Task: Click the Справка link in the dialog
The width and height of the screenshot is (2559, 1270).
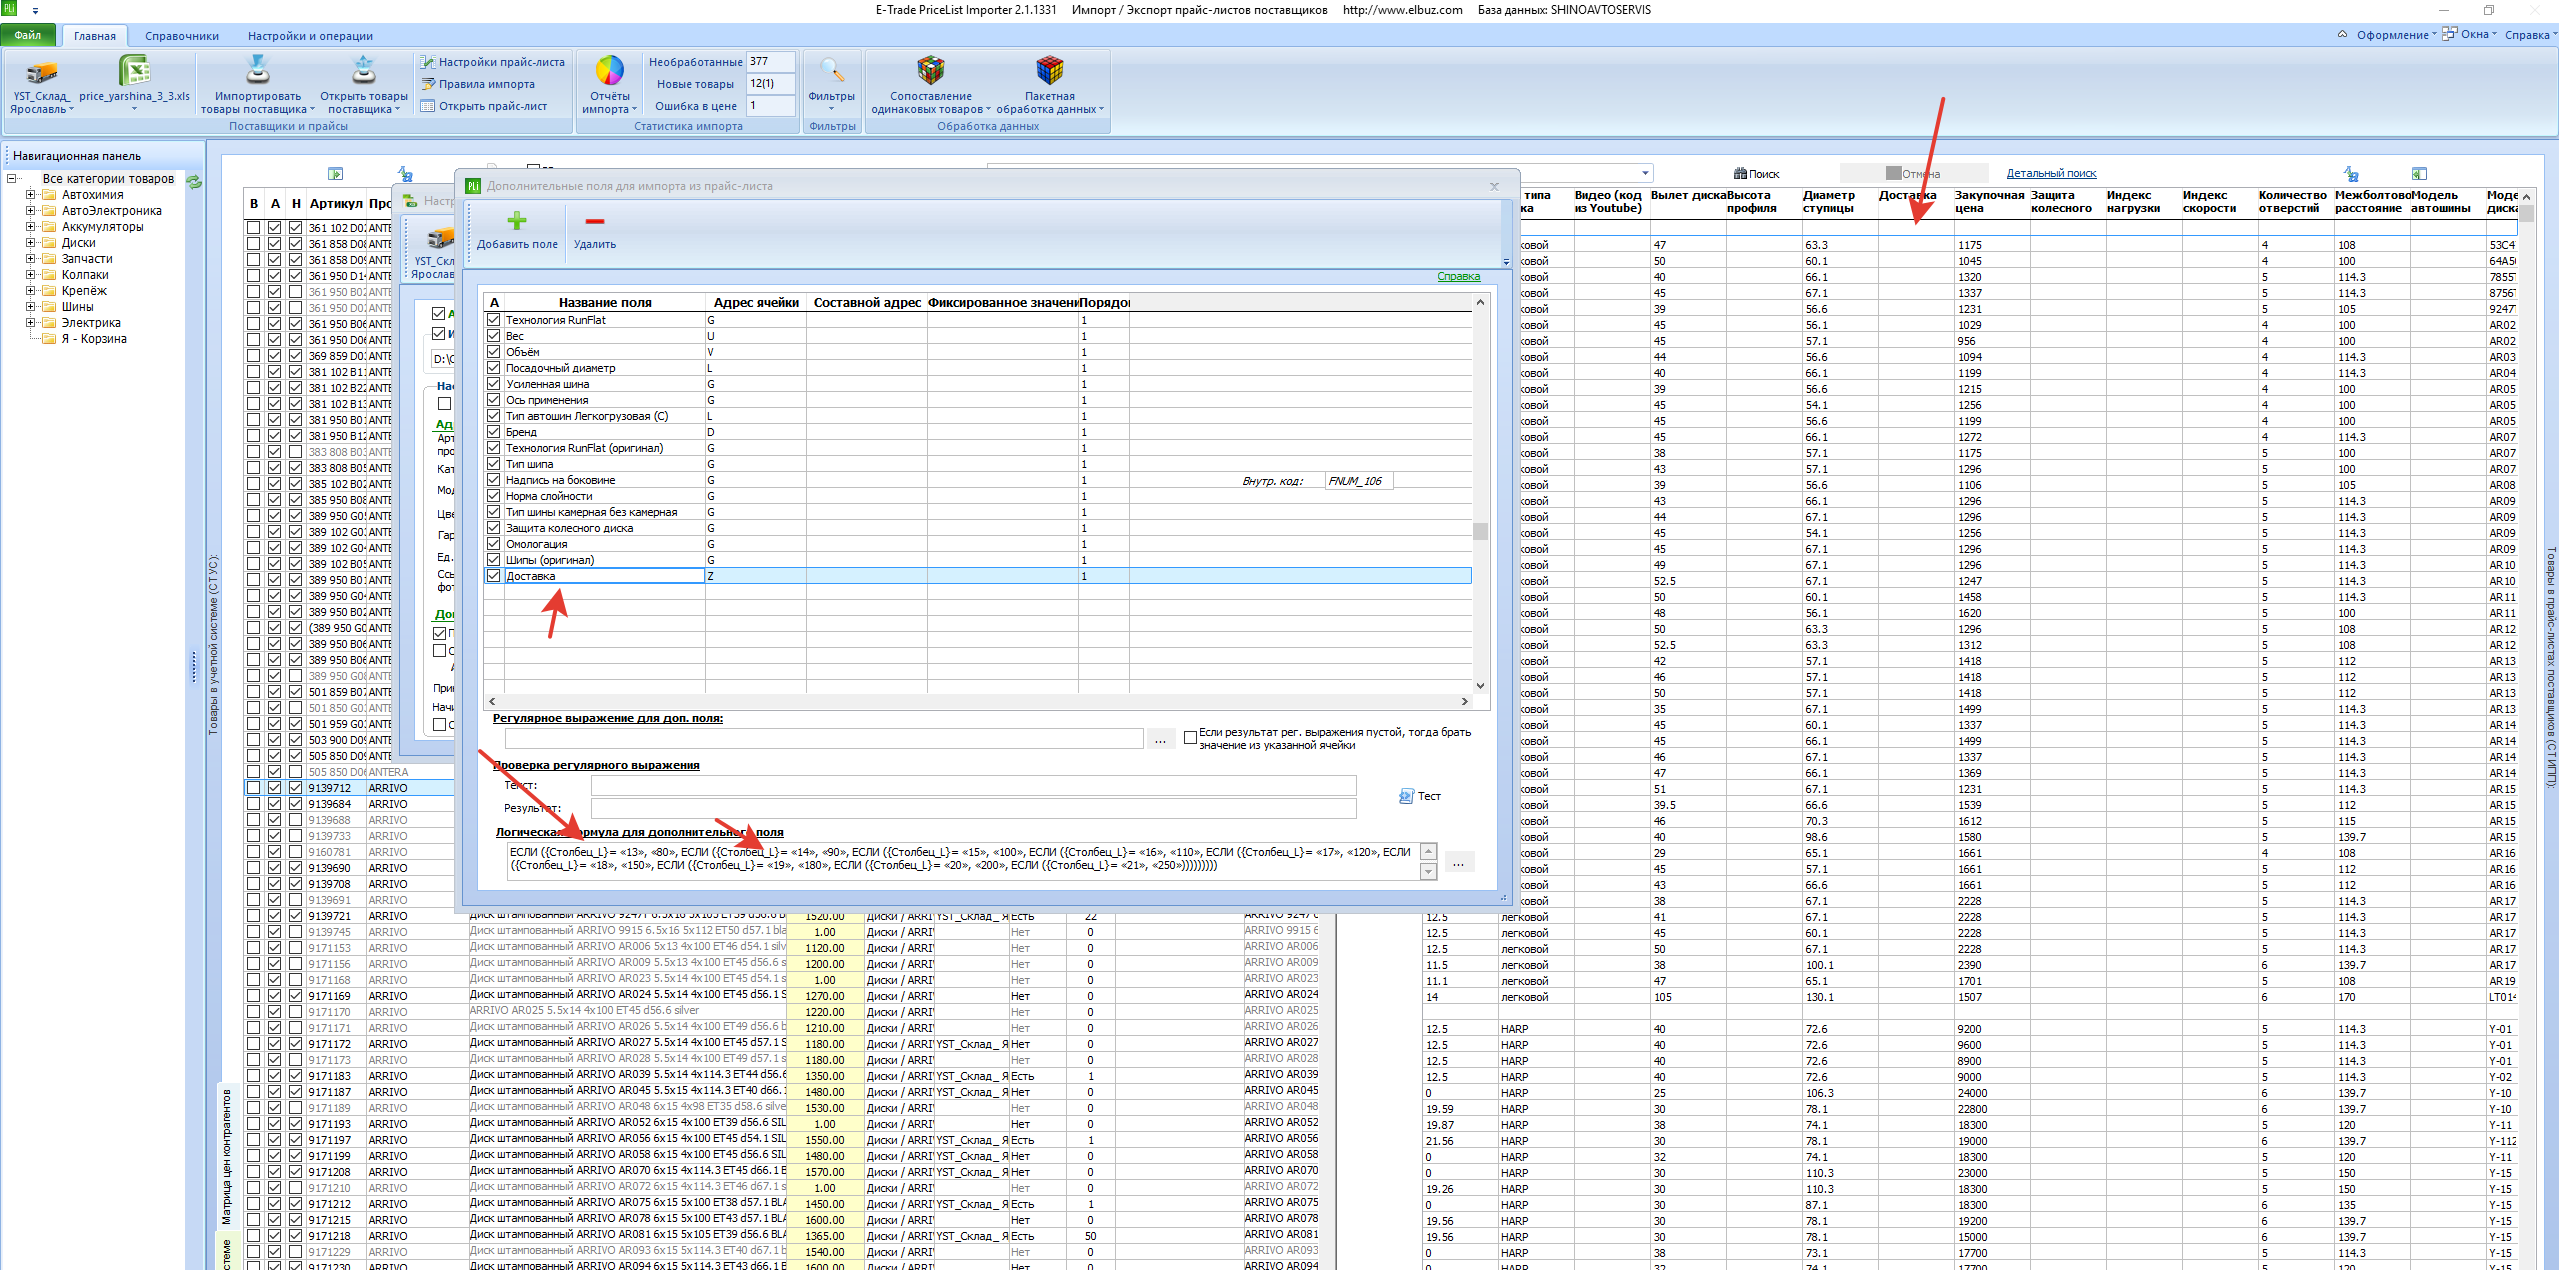Action: (x=1458, y=276)
